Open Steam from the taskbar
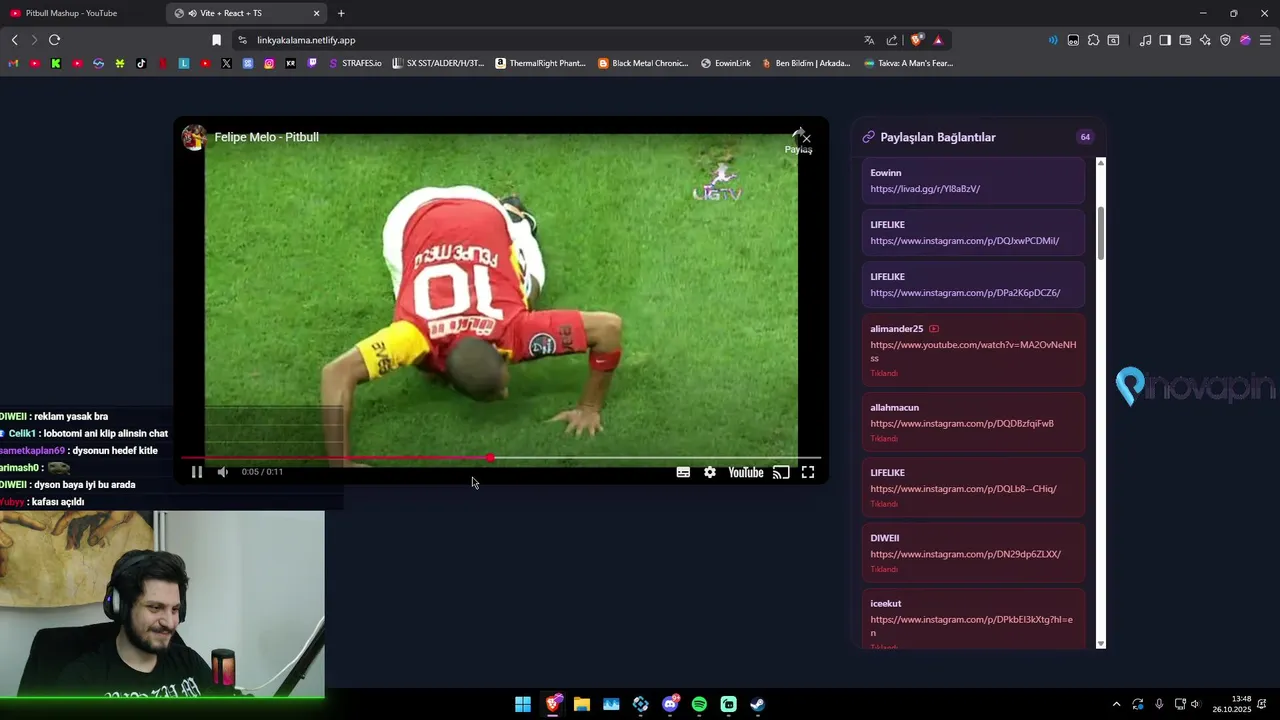 758,704
